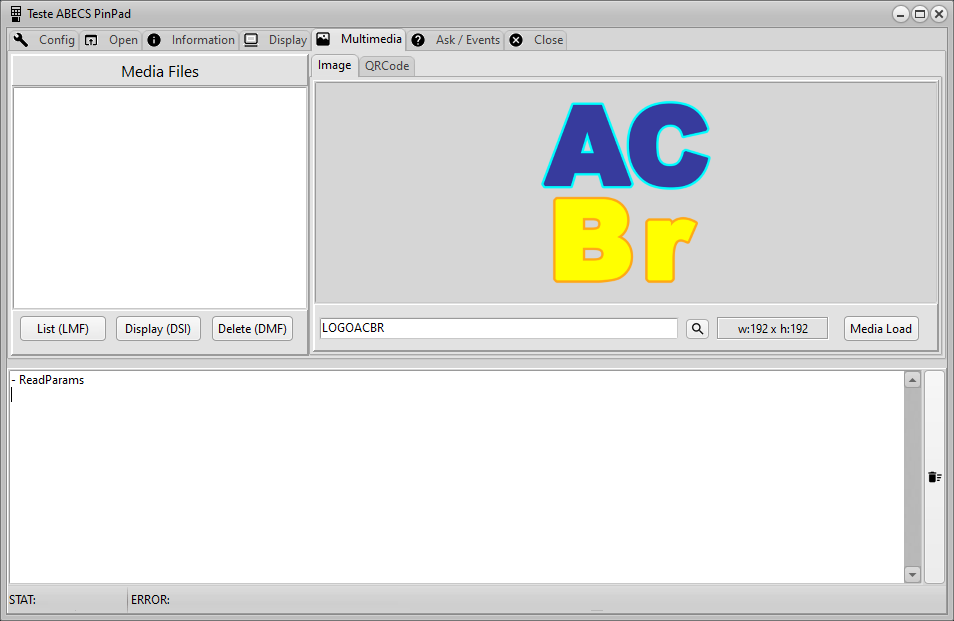Click the picture icon on Multimedia tab

tap(323, 40)
